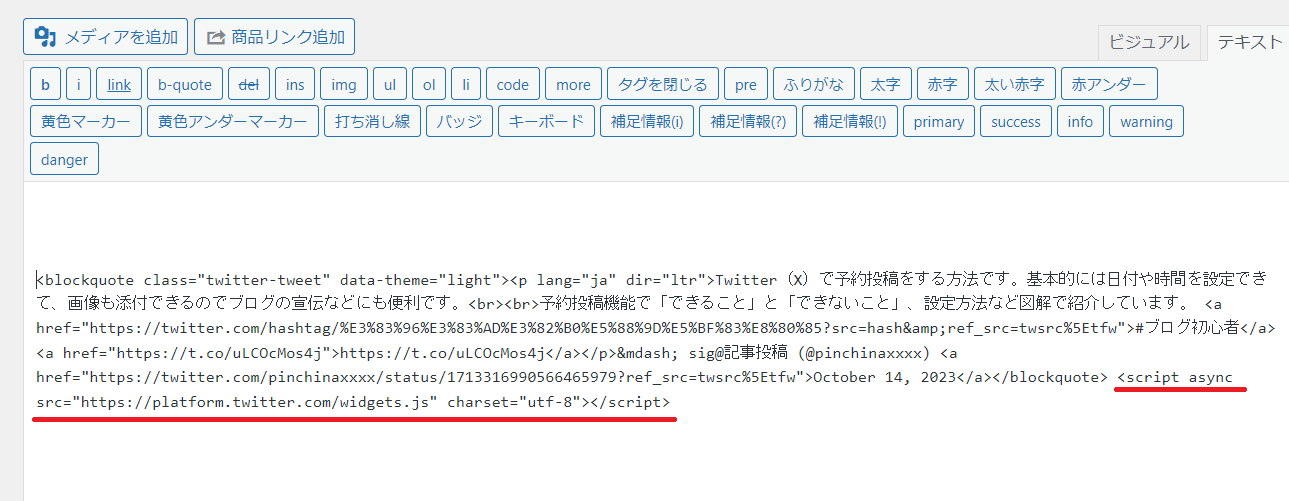
Task: Click the タグを閉じる button
Action: 663,84
